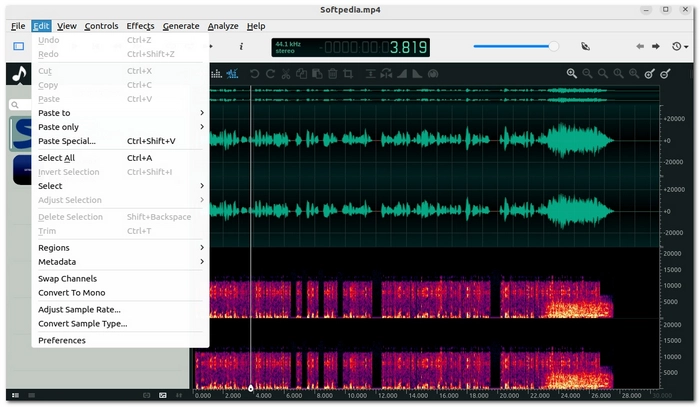The width and height of the screenshot is (700, 407).
Task: Adjust the blue volume slider handle
Action: [554, 46]
